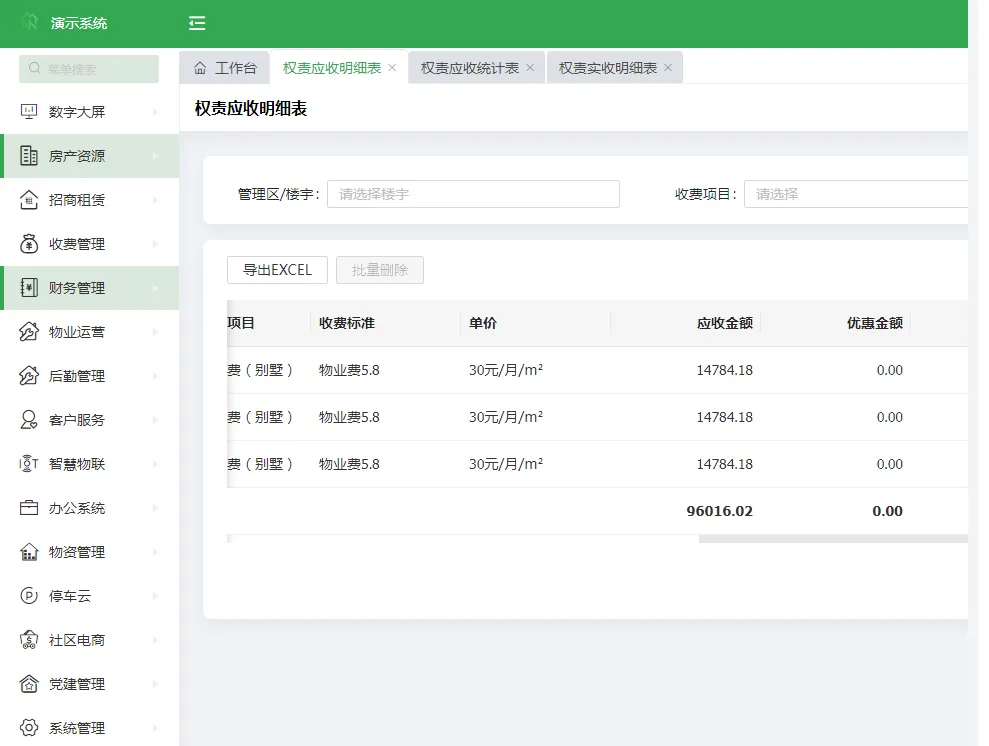Click the home icon in 工作台 tab
The width and height of the screenshot is (989, 746).
coord(200,68)
